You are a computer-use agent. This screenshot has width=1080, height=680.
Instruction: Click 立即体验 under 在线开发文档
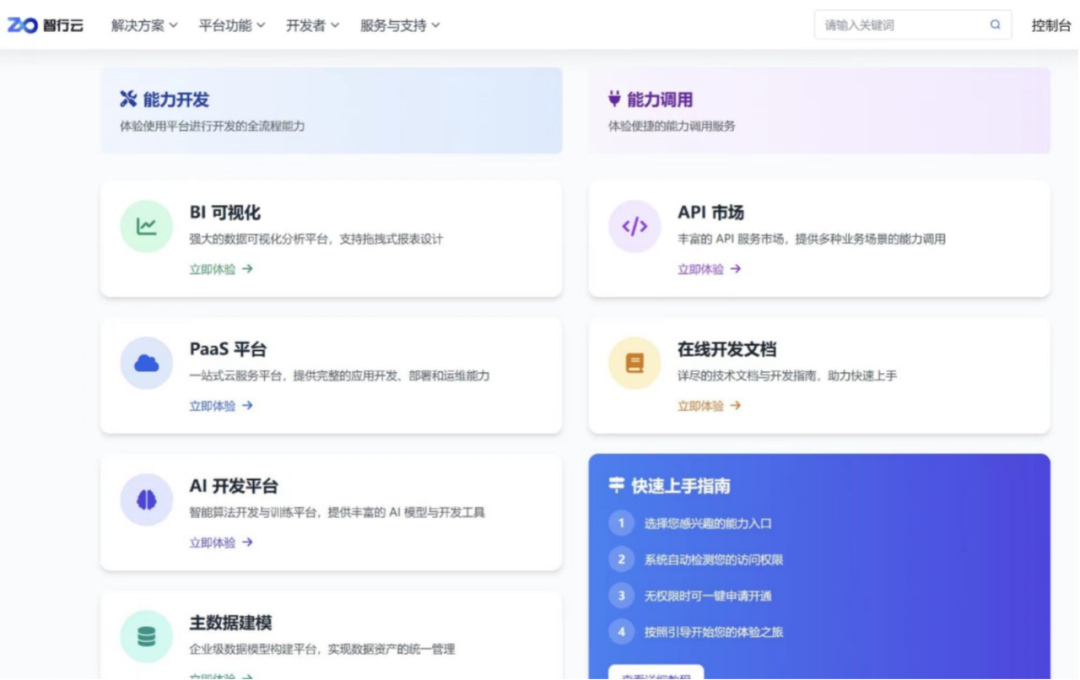(x=700, y=406)
